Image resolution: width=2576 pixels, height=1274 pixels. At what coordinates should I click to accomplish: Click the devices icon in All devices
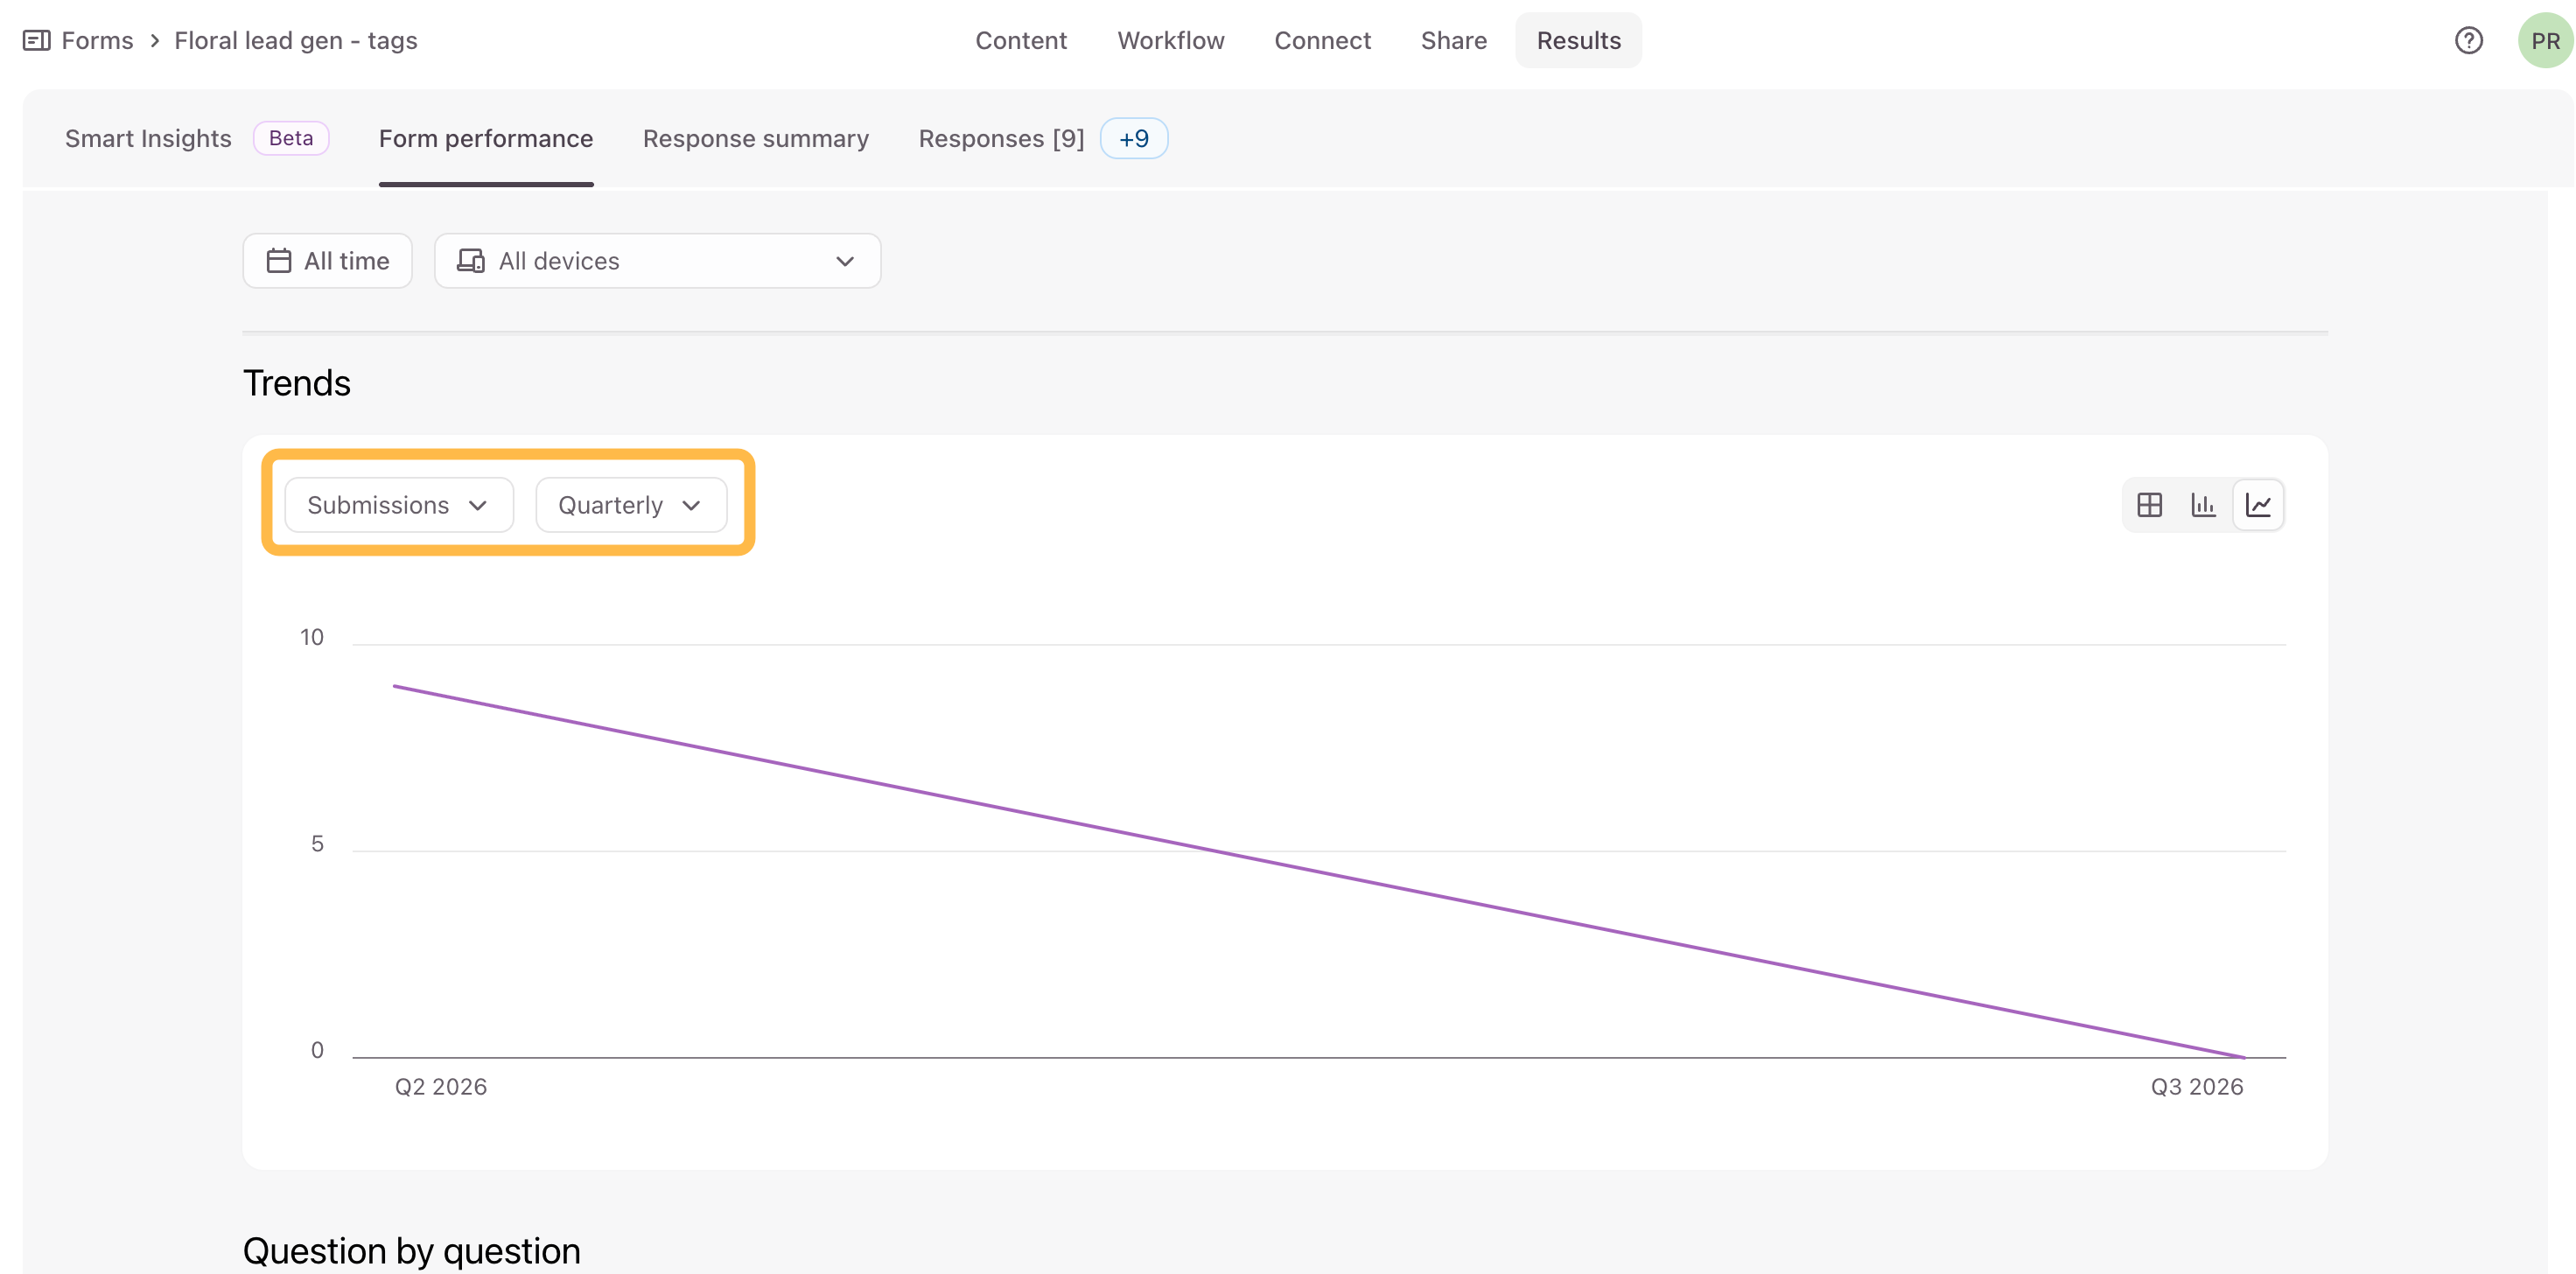pyautogui.click(x=471, y=261)
